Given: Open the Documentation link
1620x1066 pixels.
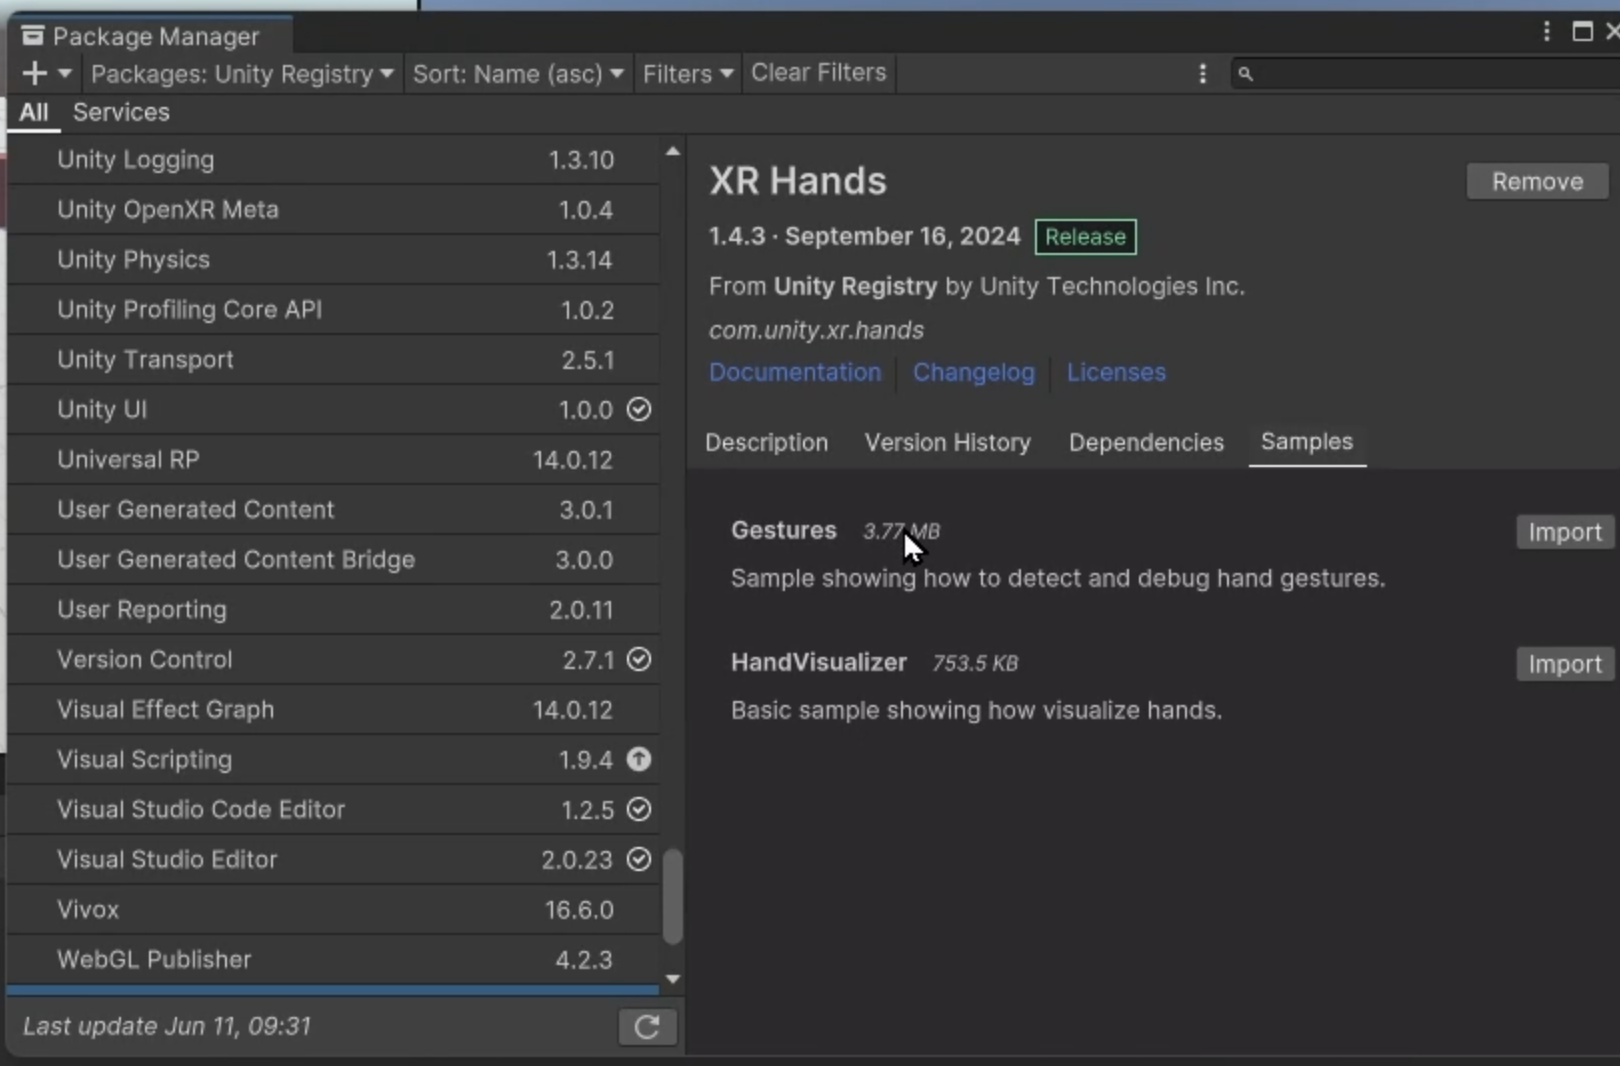Looking at the screenshot, I should click(x=795, y=372).
